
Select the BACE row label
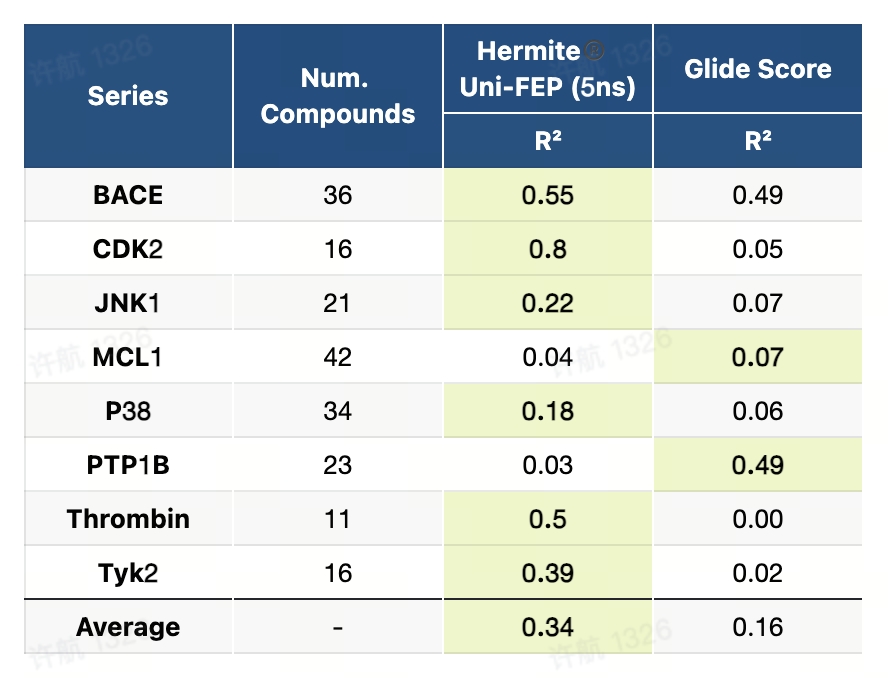[x=128, y=195]
